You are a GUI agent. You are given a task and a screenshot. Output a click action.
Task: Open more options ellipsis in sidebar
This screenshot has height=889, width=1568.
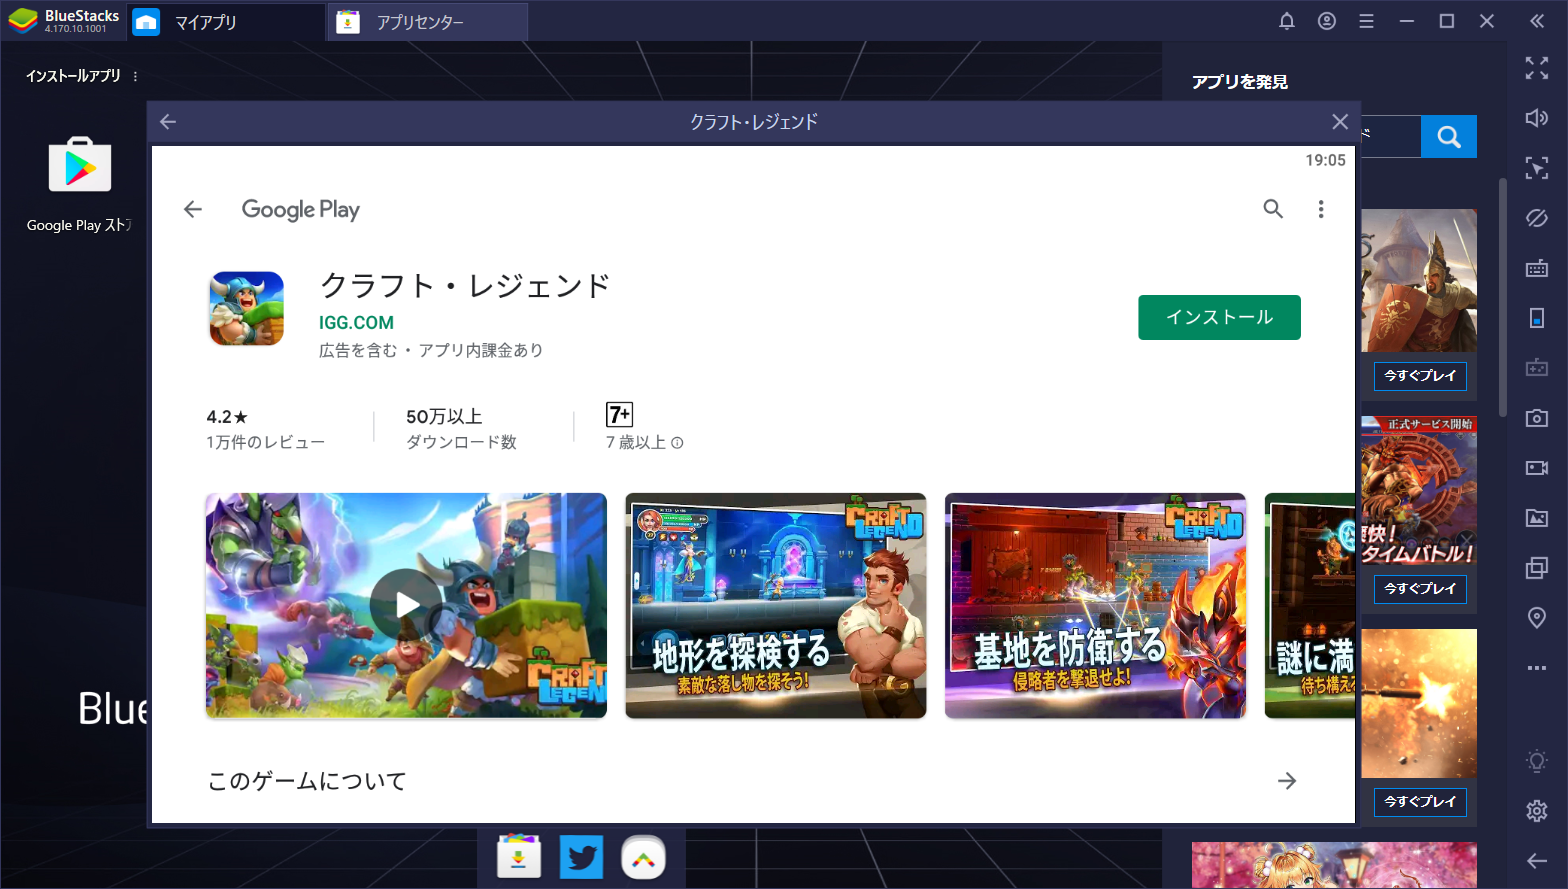(1537, 668)
